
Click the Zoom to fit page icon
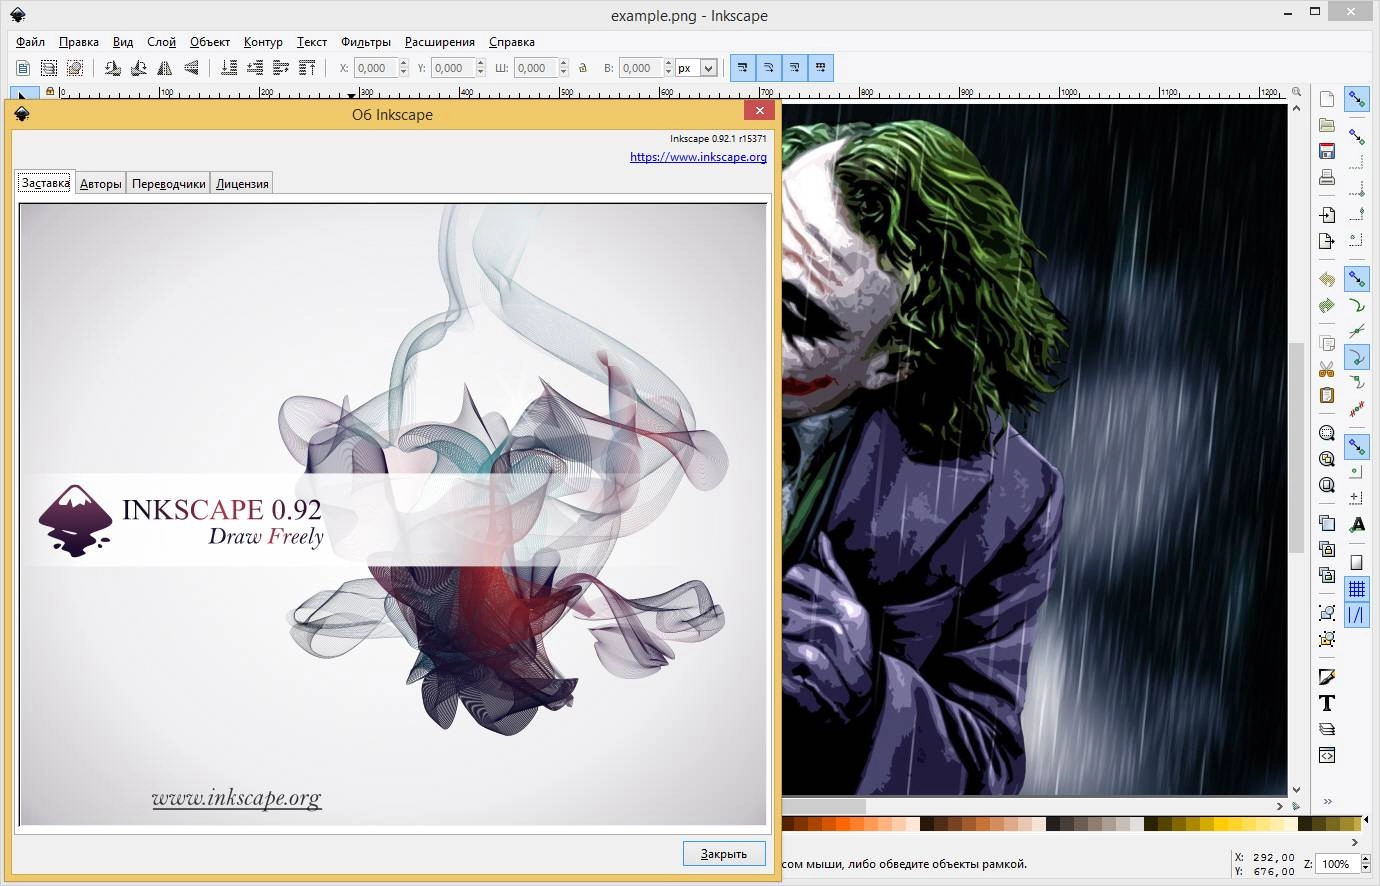coord(1327,485)
